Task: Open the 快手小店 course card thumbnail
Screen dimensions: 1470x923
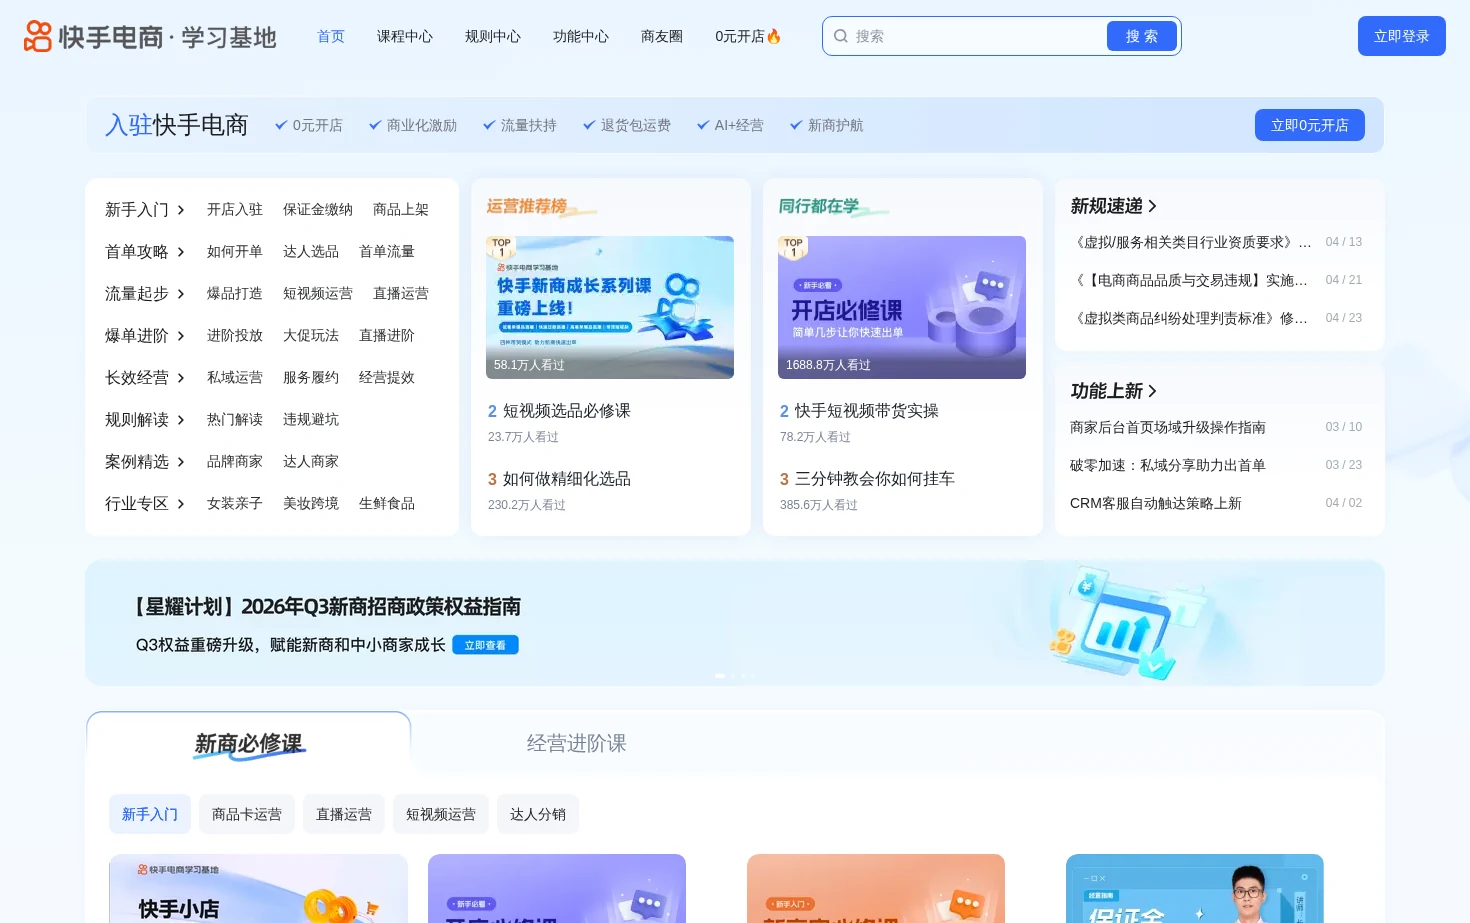Action: click(258, 888)
